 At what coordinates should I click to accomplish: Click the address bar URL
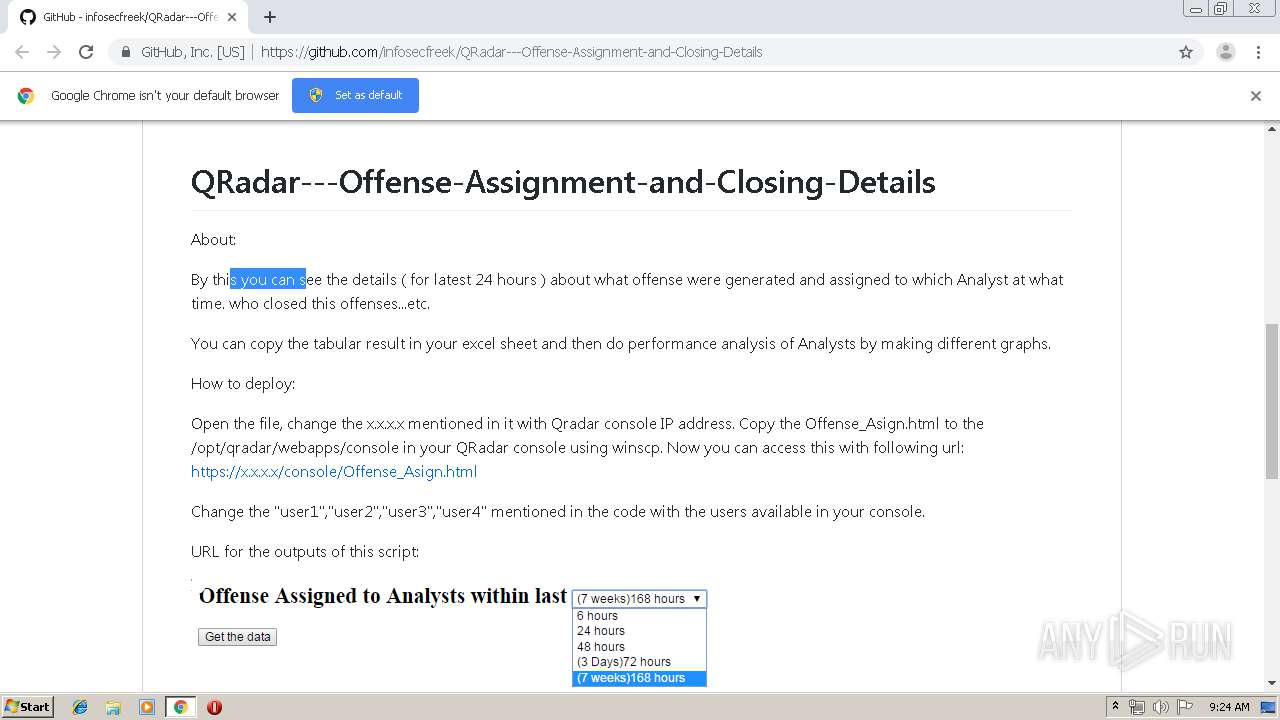click(511, 52)
